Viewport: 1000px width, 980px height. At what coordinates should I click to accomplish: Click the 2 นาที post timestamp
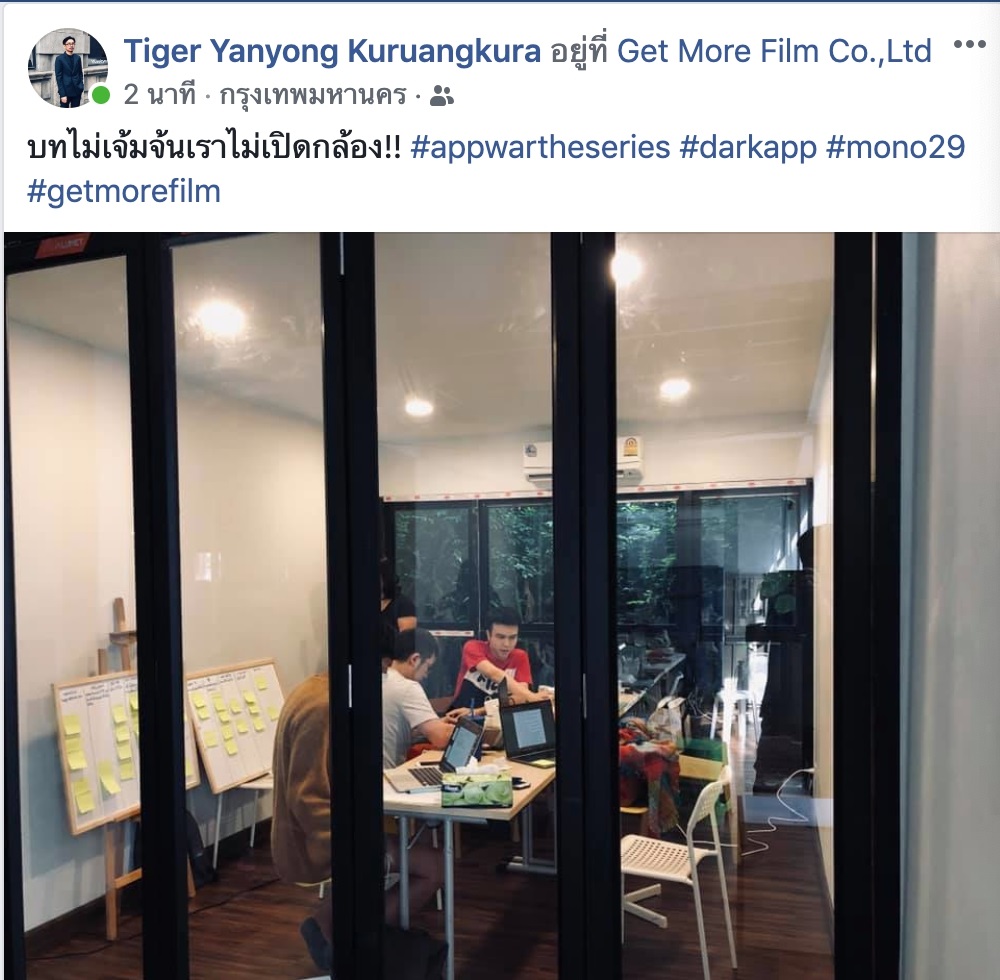point(159,96)
